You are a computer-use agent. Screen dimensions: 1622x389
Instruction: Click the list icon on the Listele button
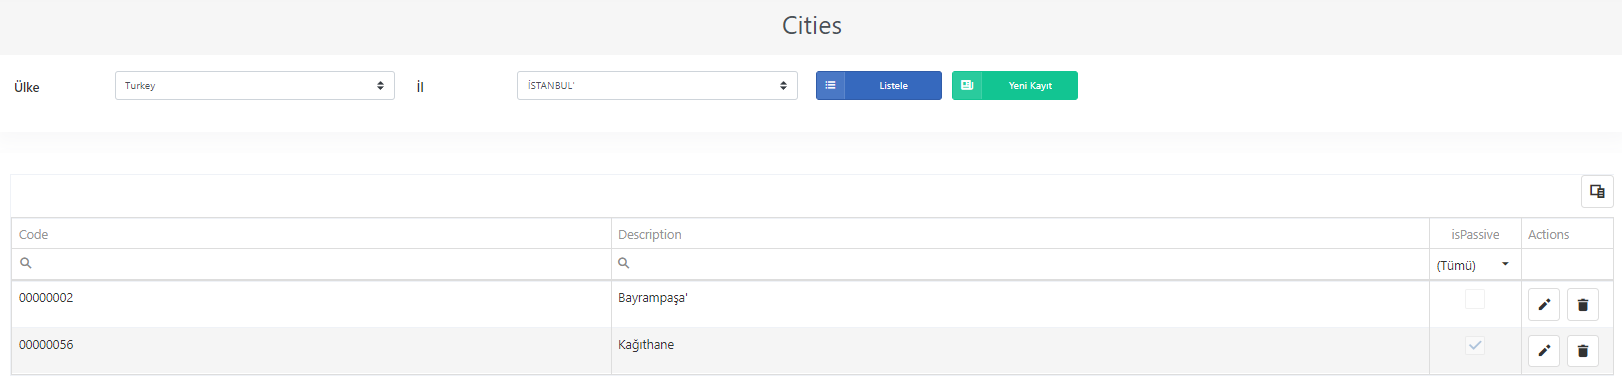tap(830, 85)
